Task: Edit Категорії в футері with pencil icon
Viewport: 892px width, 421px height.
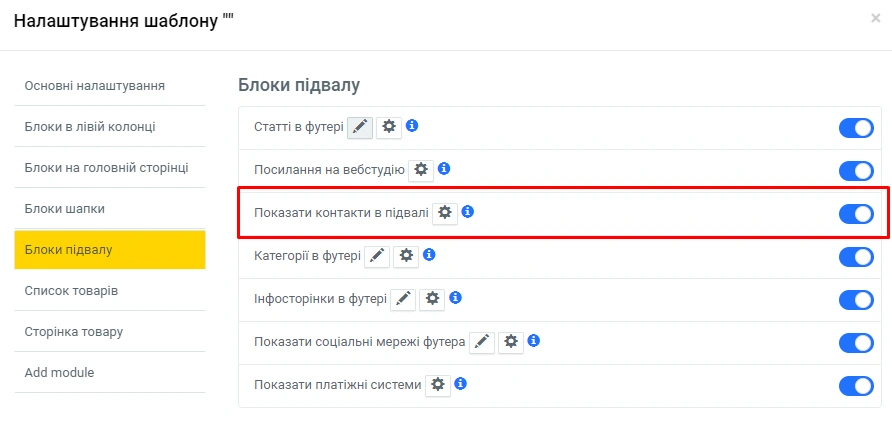Action: [x=377, y=256]
